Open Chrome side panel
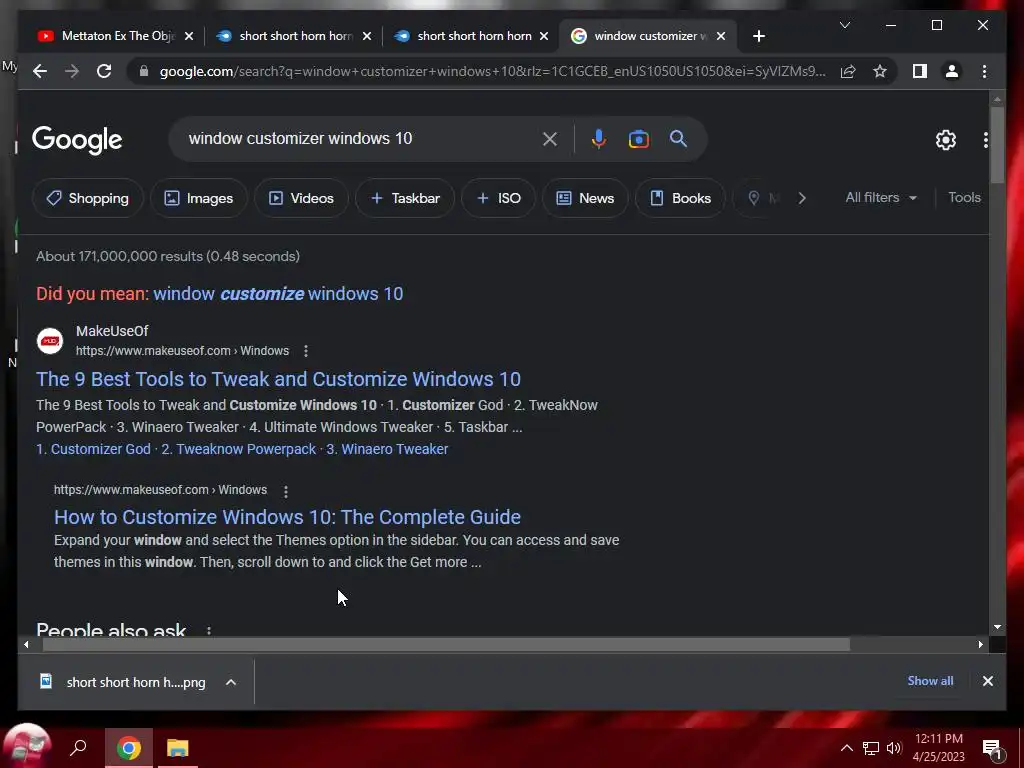1024x768 pixels. click(x=920, y=71)
